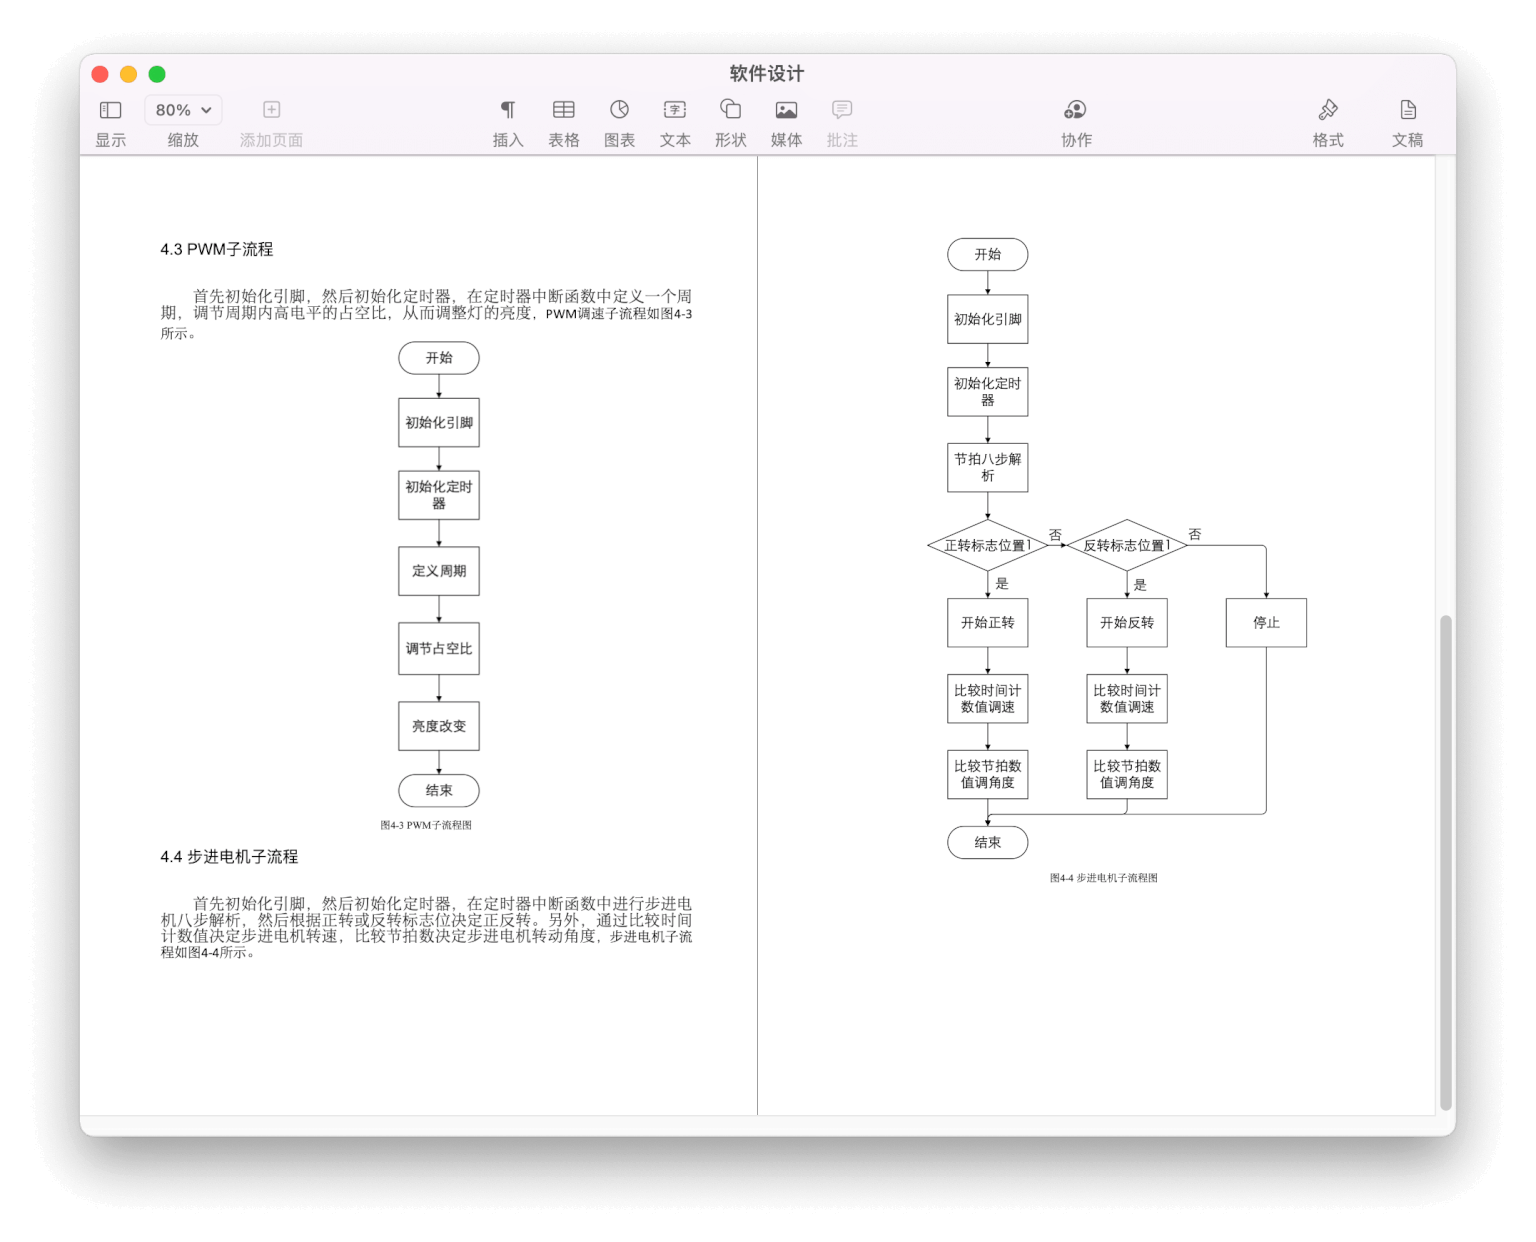
Task: Select the 亮度改变 flowchart box
Action: 439,726
